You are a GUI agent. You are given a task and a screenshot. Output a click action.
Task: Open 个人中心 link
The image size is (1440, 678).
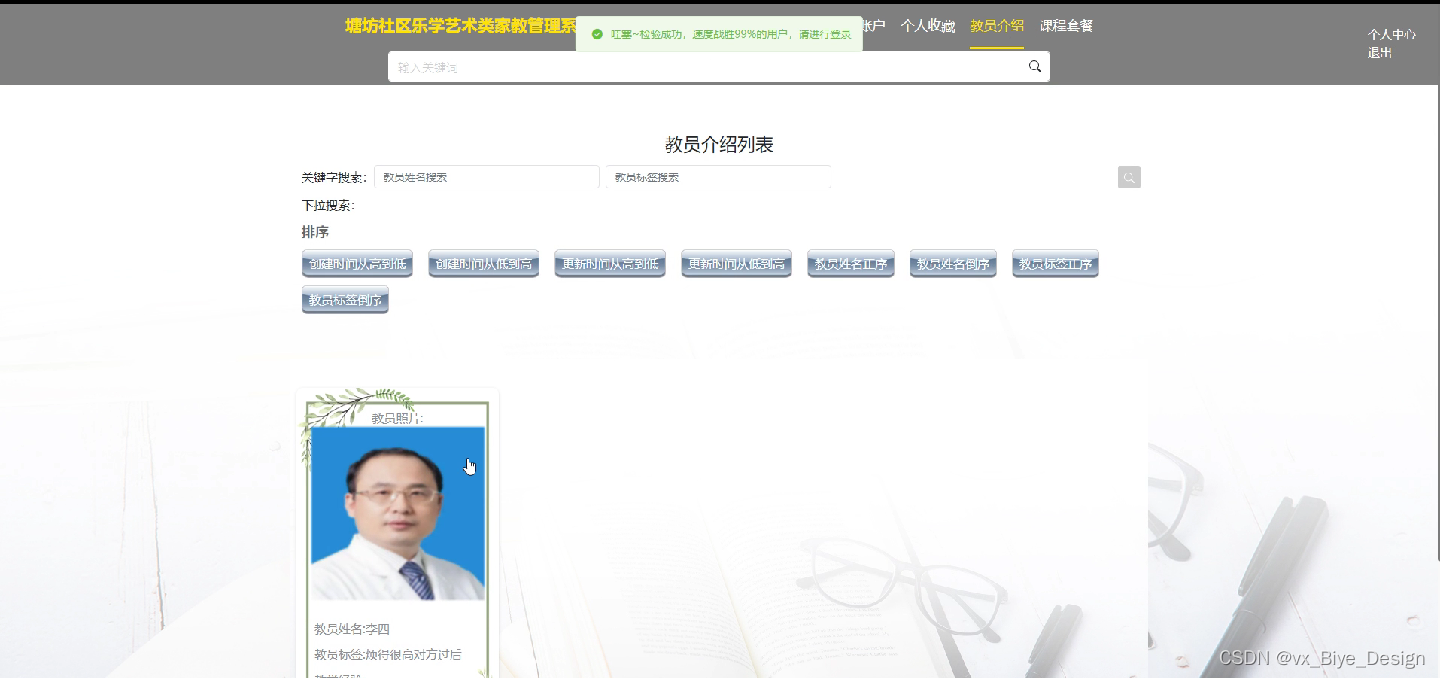click(x=1392, y=34)
